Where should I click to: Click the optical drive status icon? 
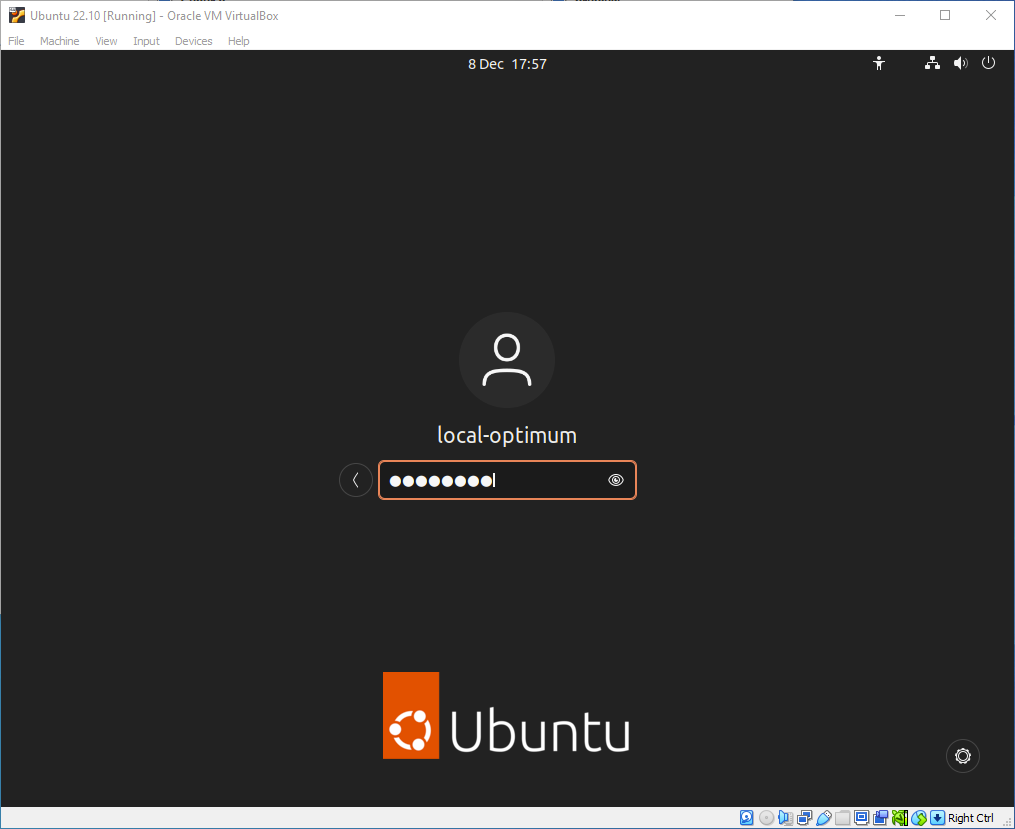point(766,818)
